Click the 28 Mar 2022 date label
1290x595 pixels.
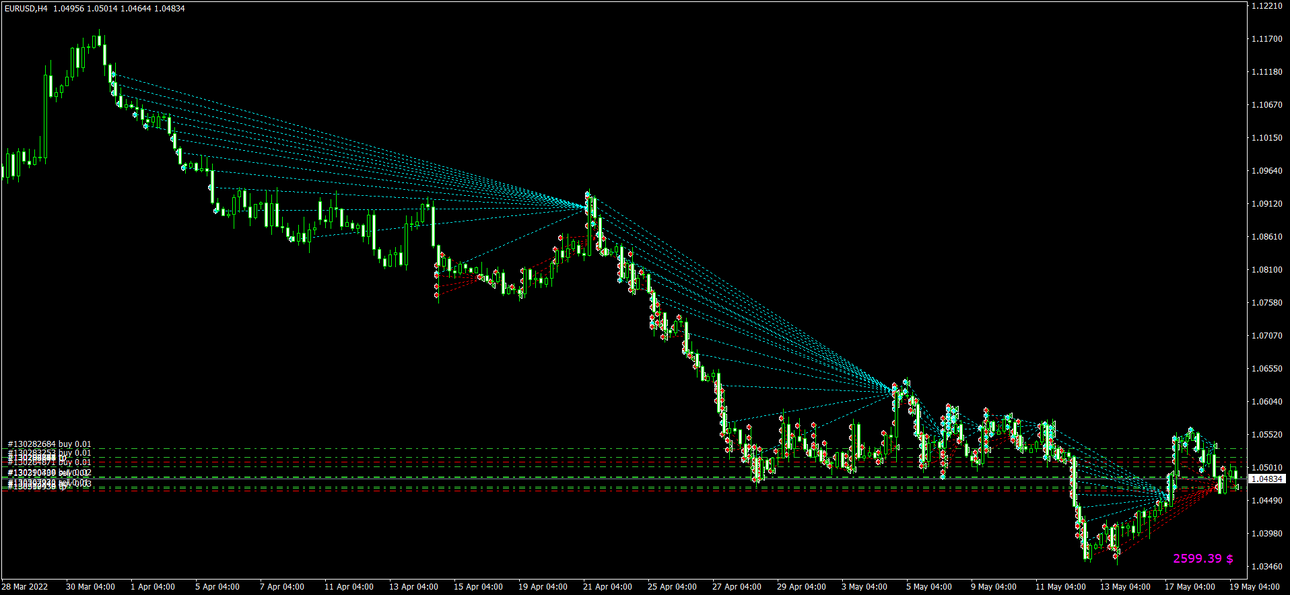point(25,587)
